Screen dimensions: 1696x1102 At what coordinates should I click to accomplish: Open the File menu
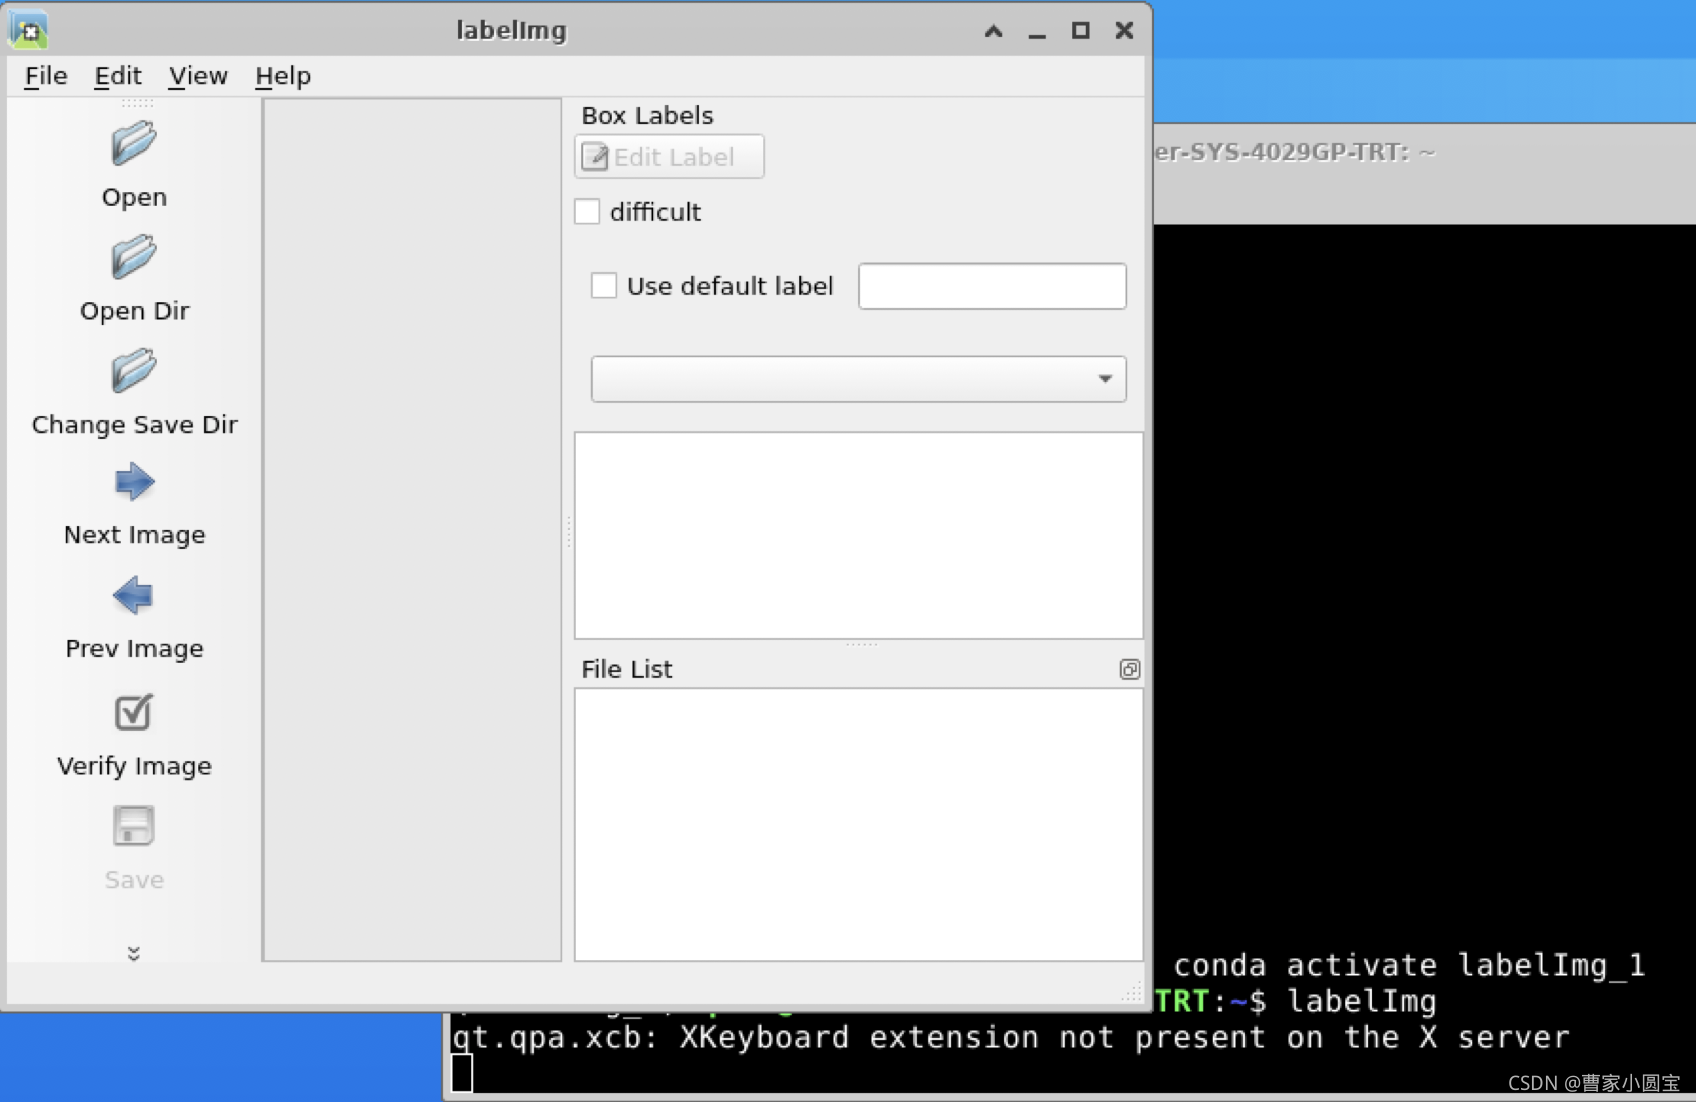pos(46,76)
